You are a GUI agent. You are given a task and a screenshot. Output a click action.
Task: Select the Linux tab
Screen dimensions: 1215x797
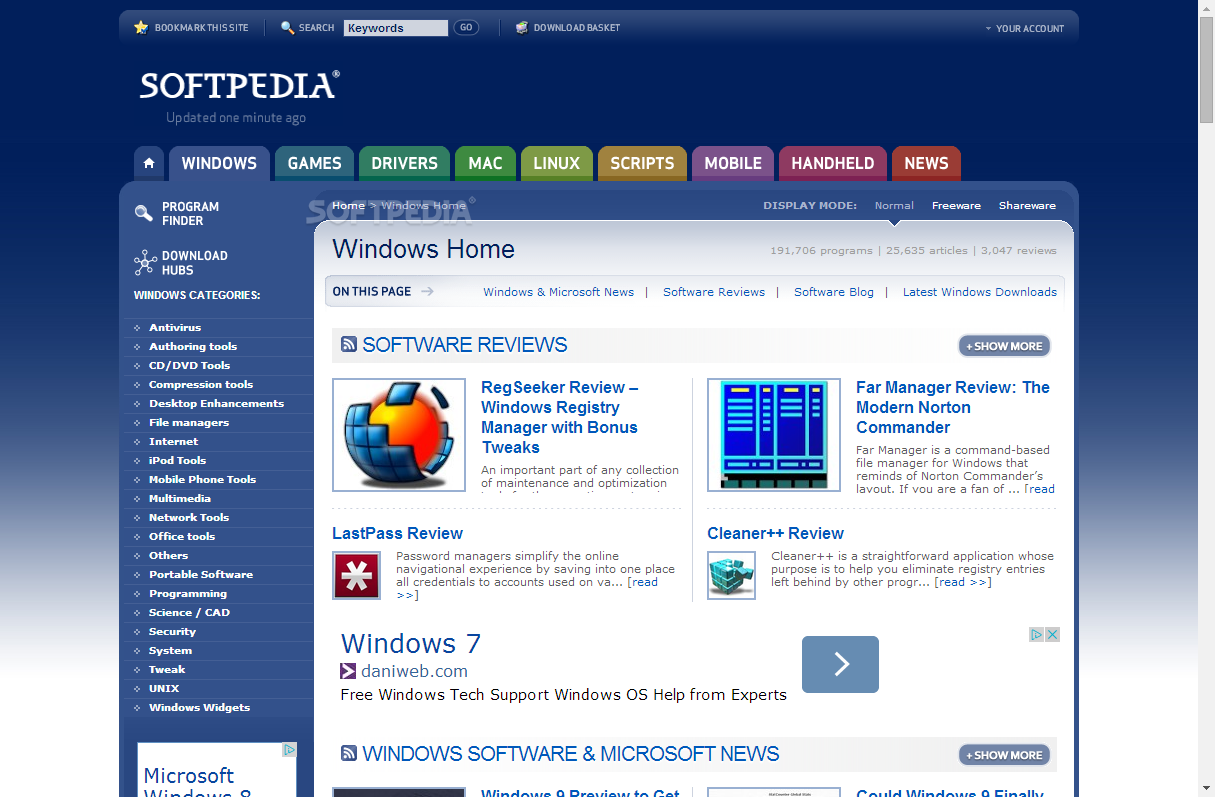(556, 163)
